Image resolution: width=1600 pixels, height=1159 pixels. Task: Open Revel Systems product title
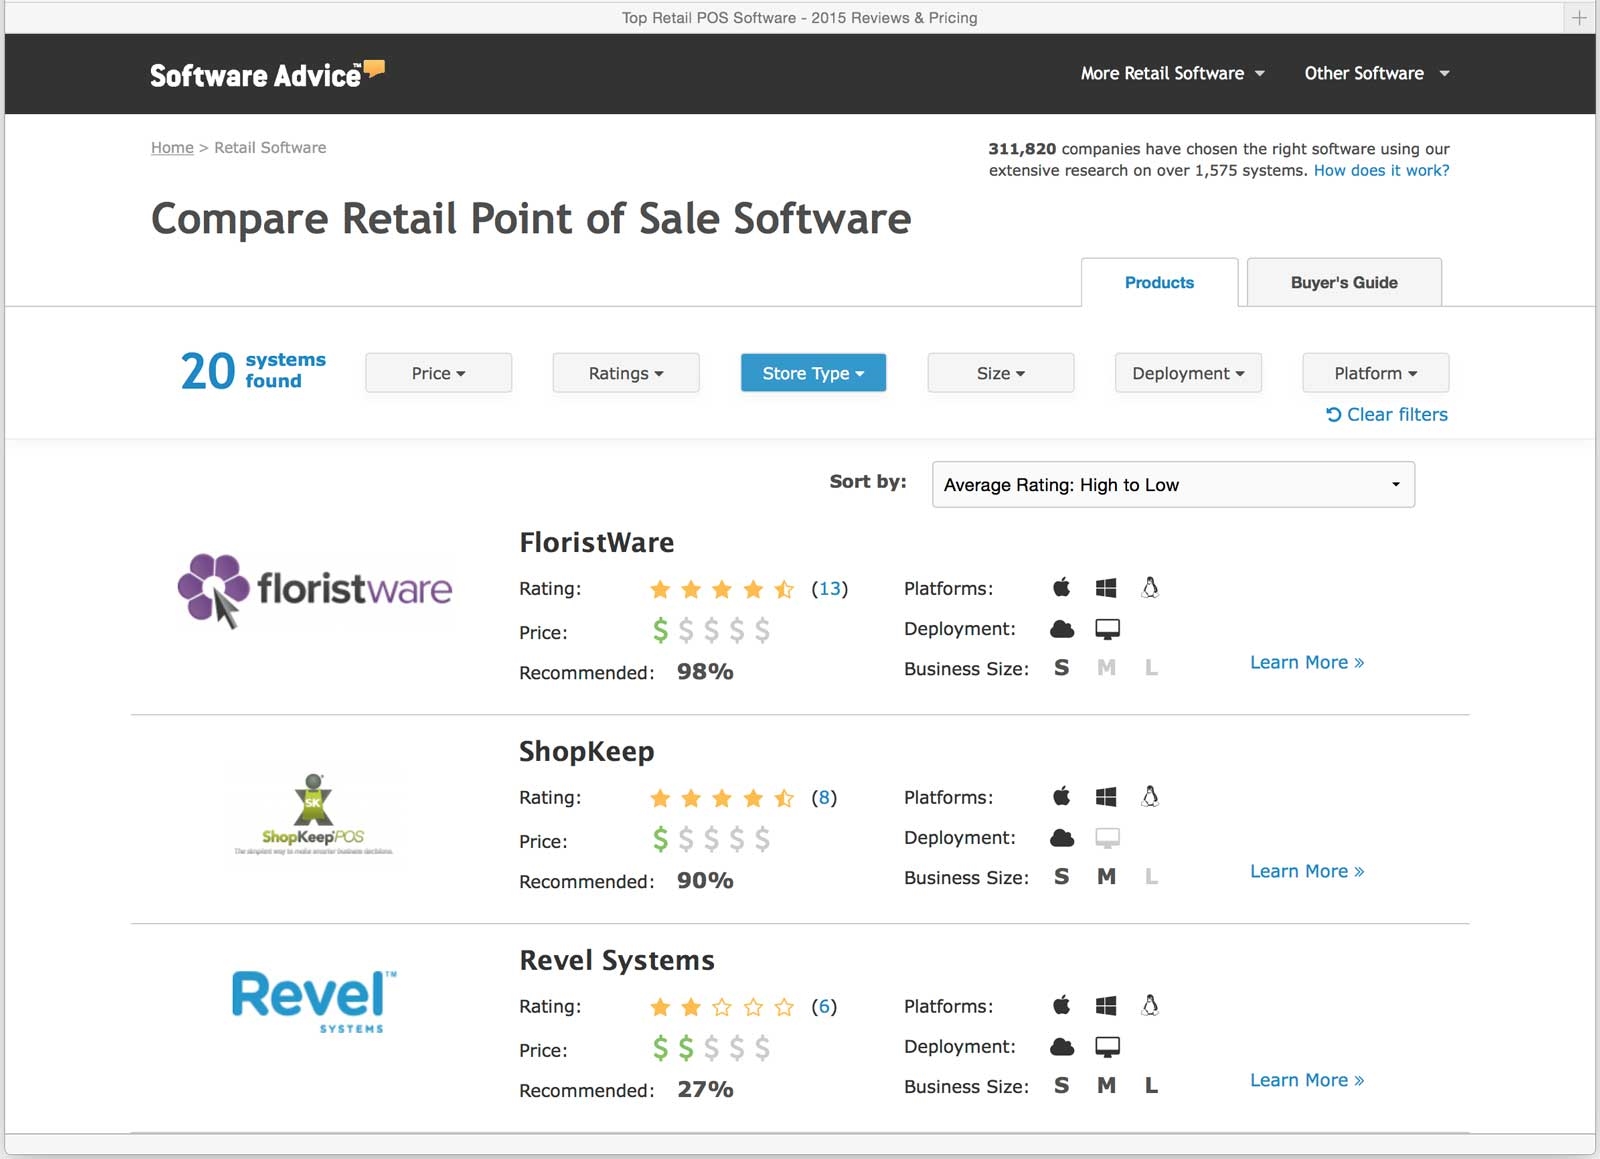(x=617, y=960)
